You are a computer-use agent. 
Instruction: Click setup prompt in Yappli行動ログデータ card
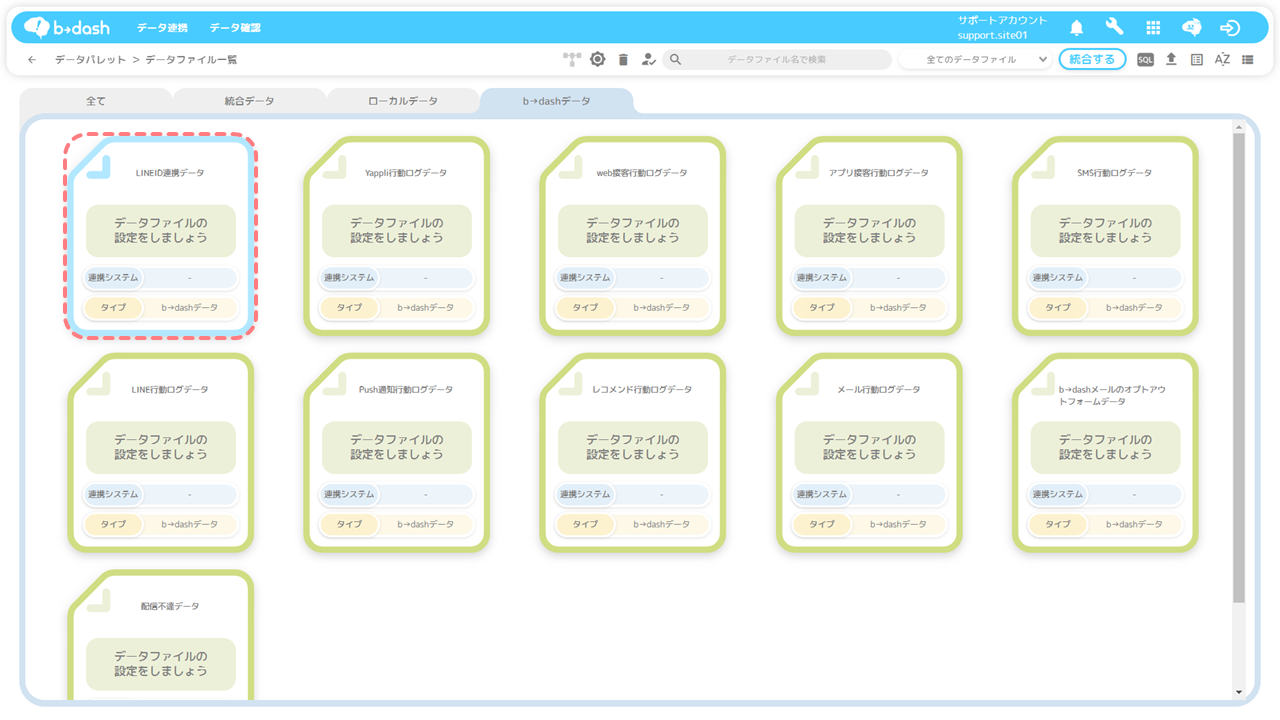[x=397, y=231]
